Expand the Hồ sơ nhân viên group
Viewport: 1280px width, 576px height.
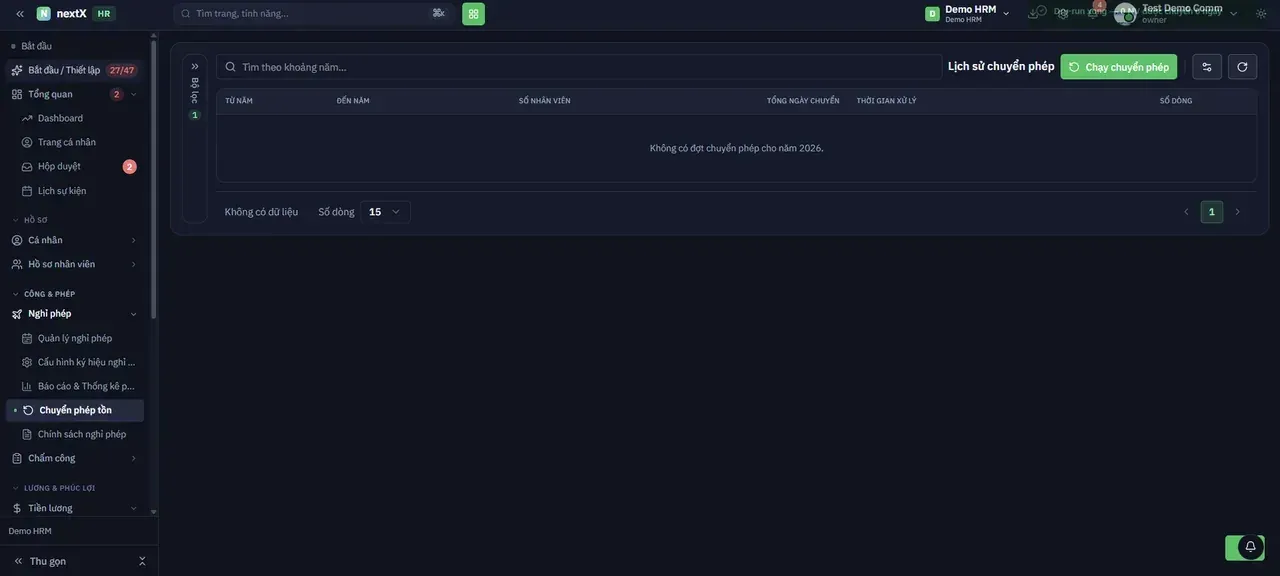point(75,264)
